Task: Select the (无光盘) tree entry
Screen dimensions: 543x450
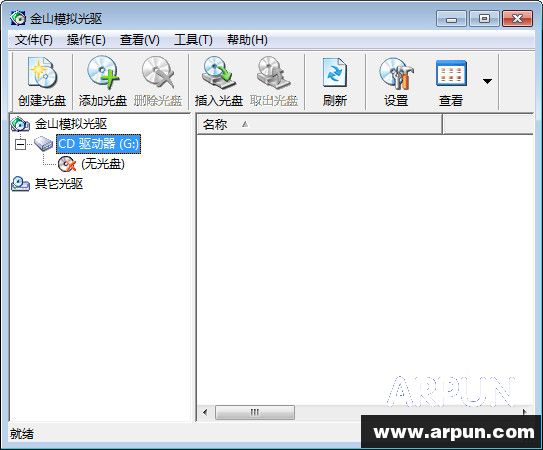Action: tap(103, 164)
